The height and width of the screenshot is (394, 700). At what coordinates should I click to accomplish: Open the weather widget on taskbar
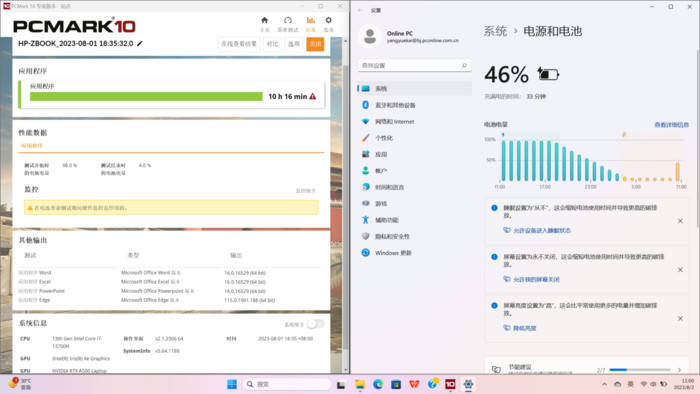(x=20, y=384)
